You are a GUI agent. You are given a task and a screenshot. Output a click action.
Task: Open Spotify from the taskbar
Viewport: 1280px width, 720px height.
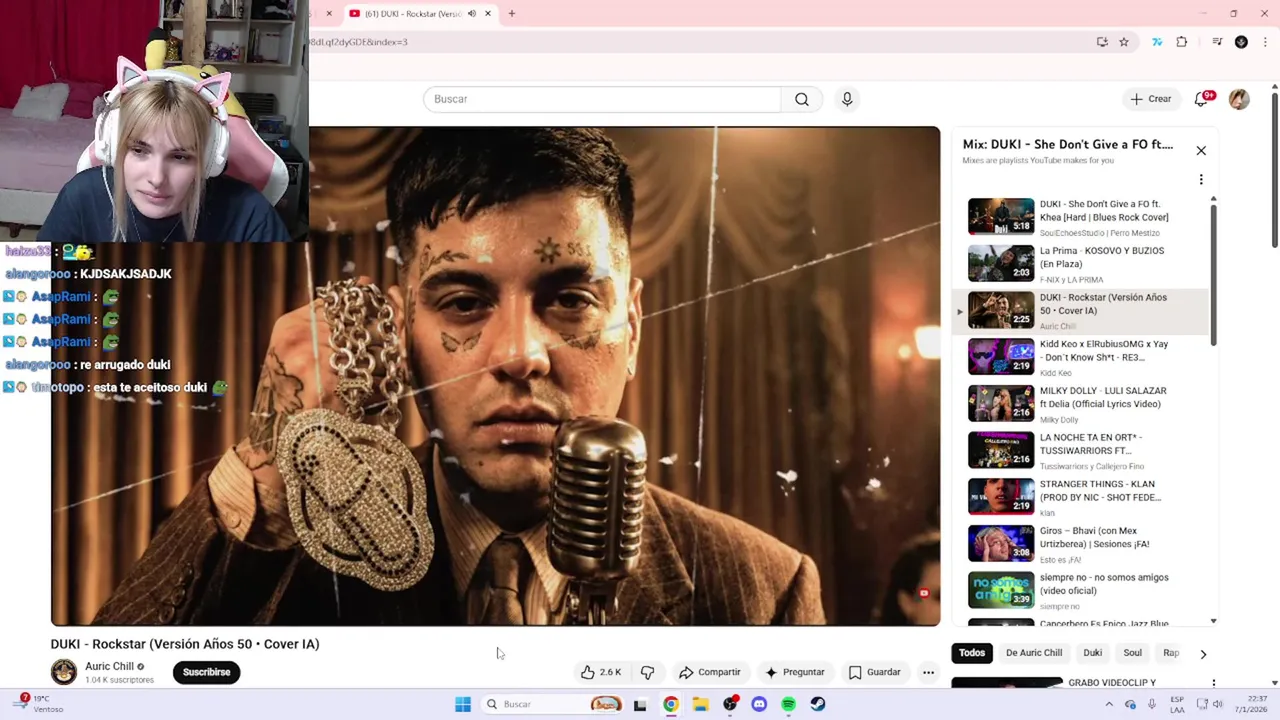coord(788,704)
